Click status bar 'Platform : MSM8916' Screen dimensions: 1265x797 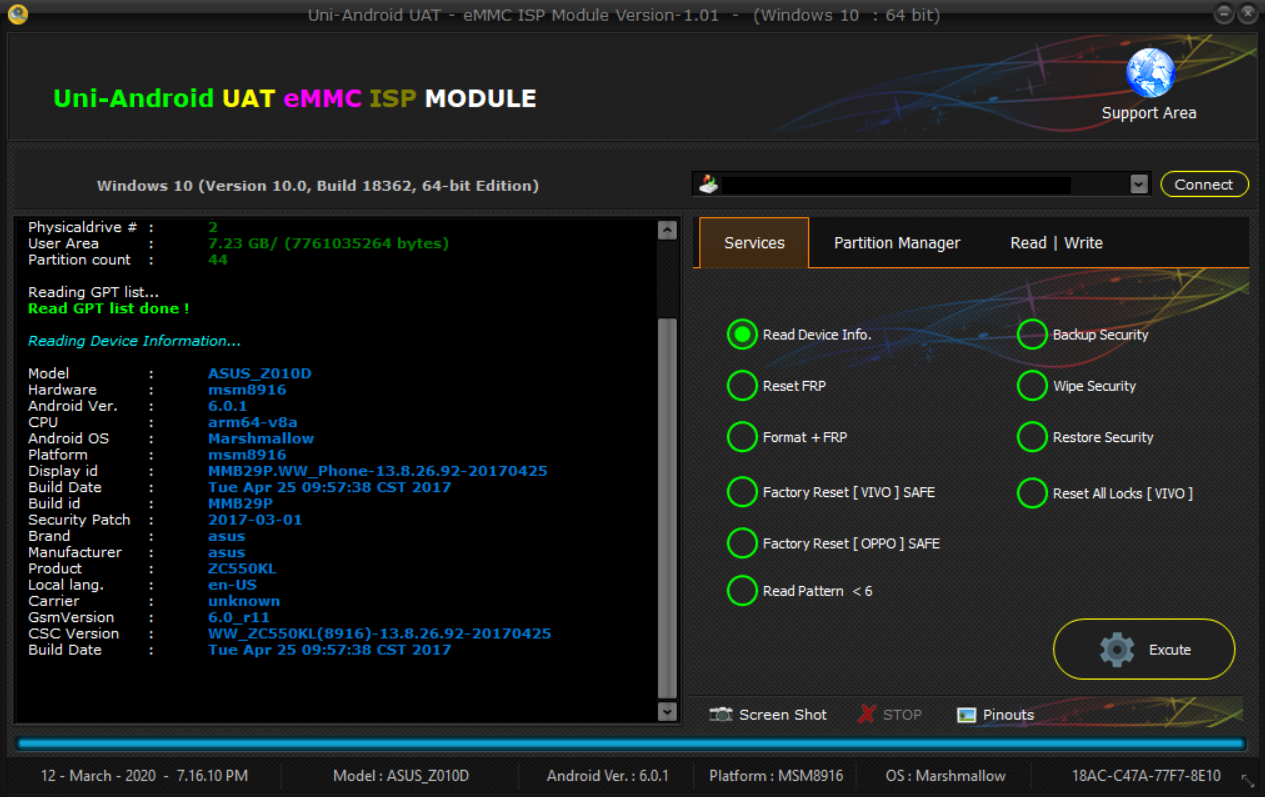776,775
